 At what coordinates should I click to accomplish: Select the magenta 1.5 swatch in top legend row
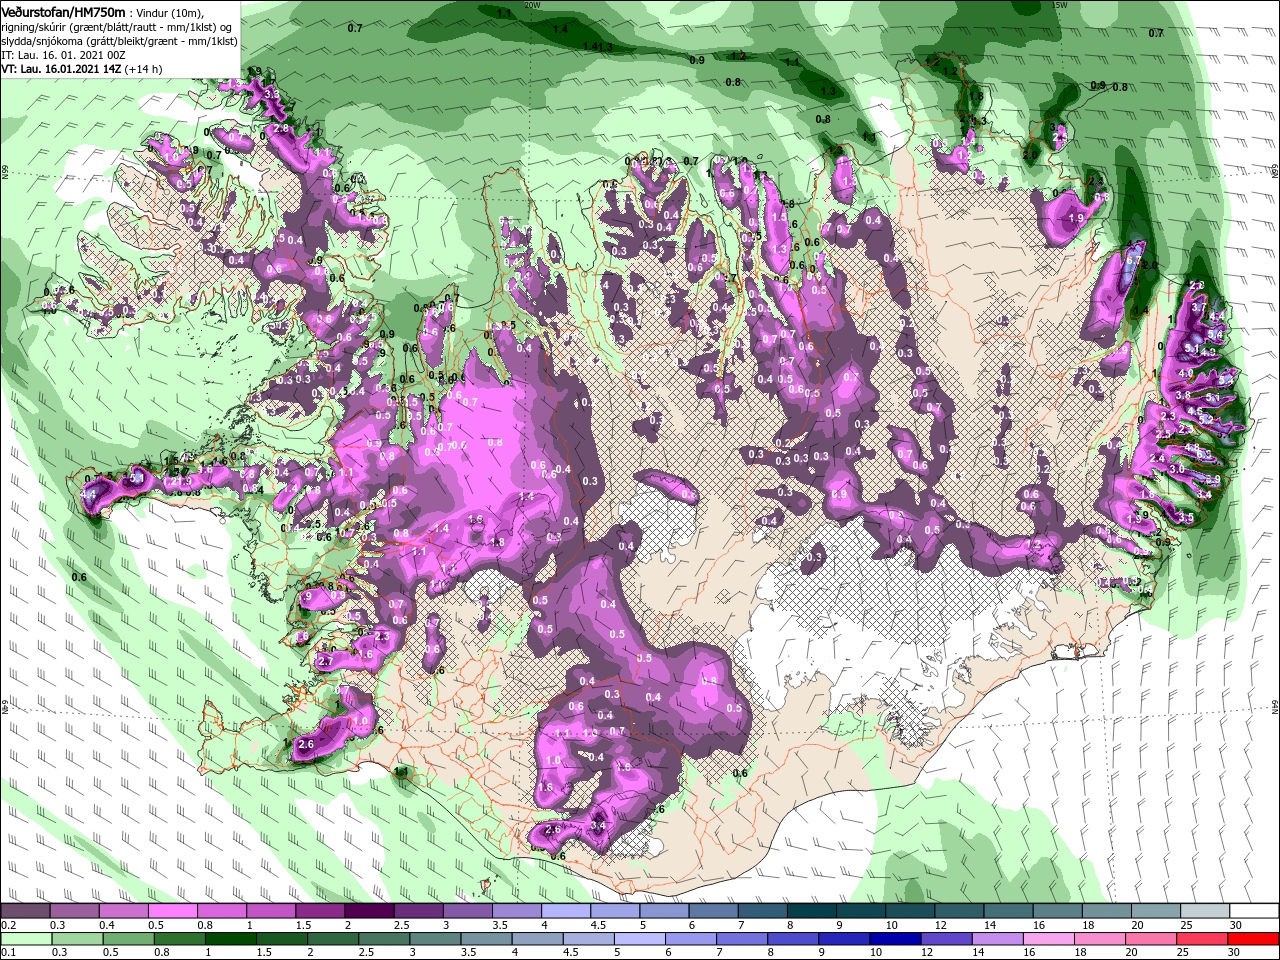(320, 911)
